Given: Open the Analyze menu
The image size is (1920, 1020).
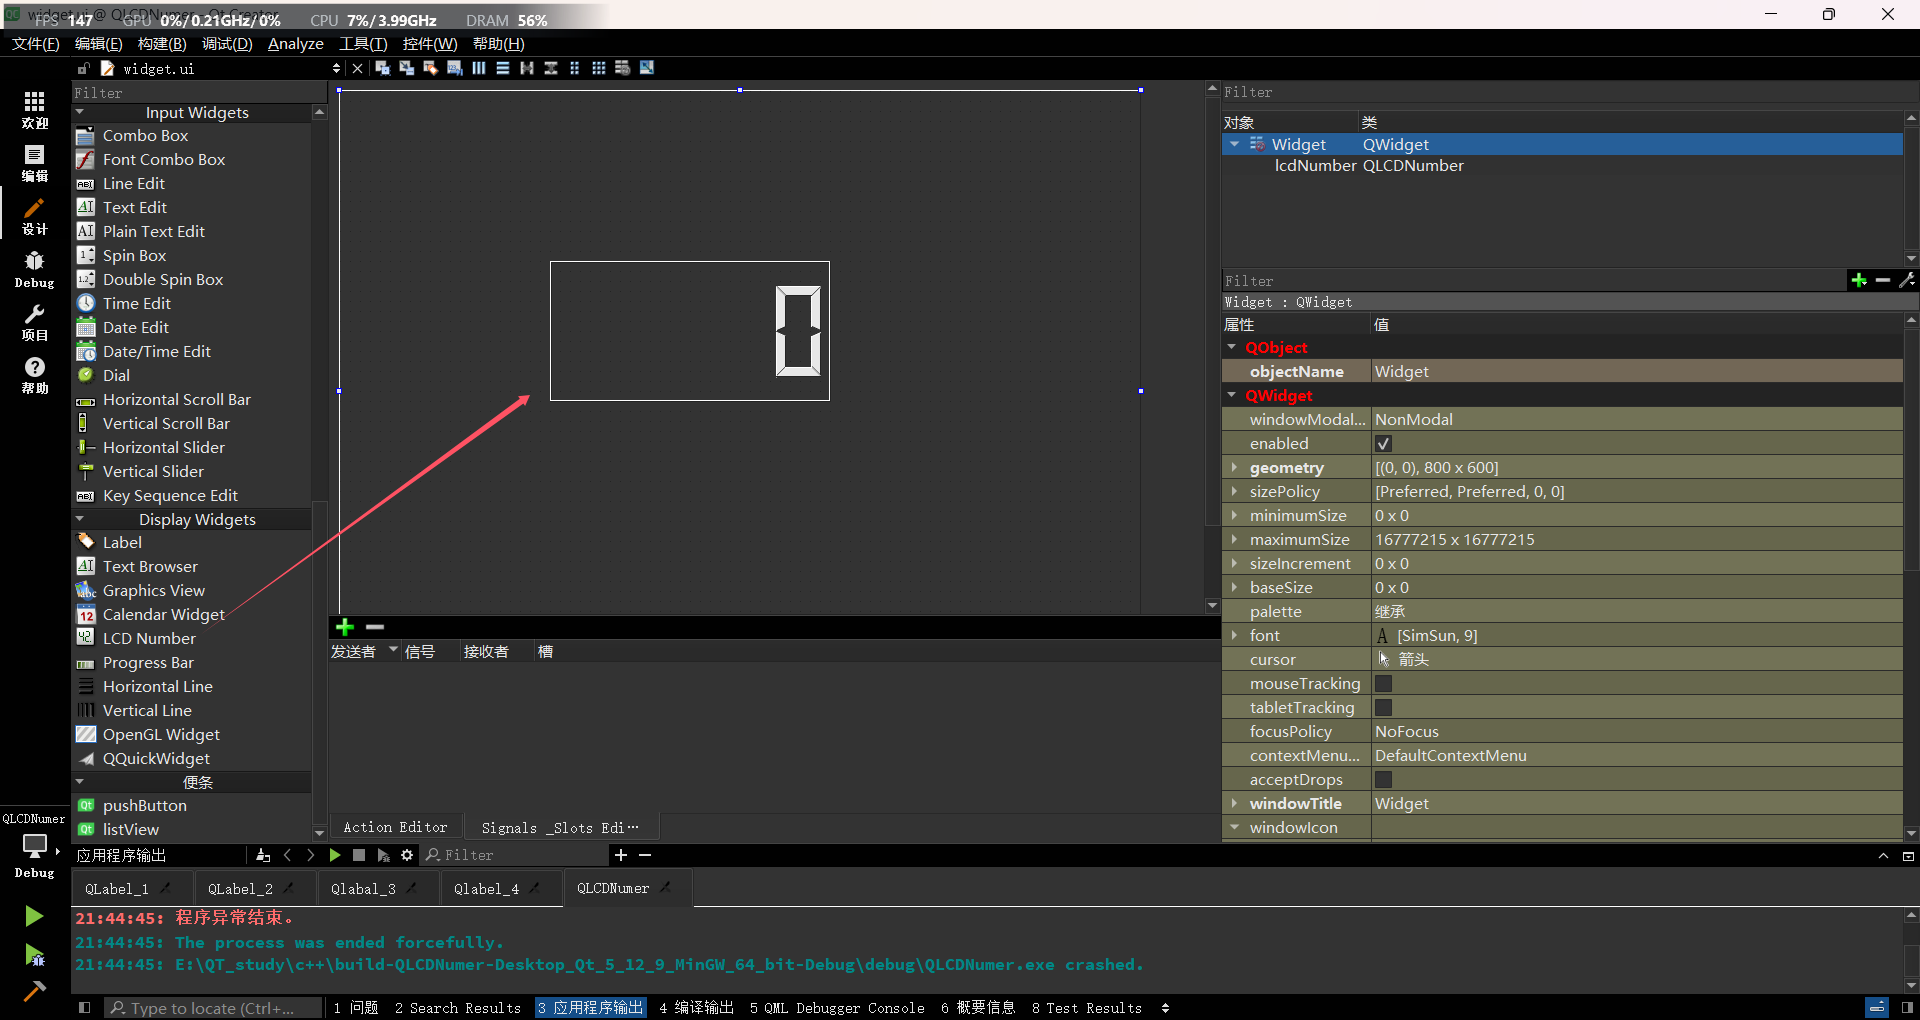Looking at the screenshot, I should (x=296, y=44).
